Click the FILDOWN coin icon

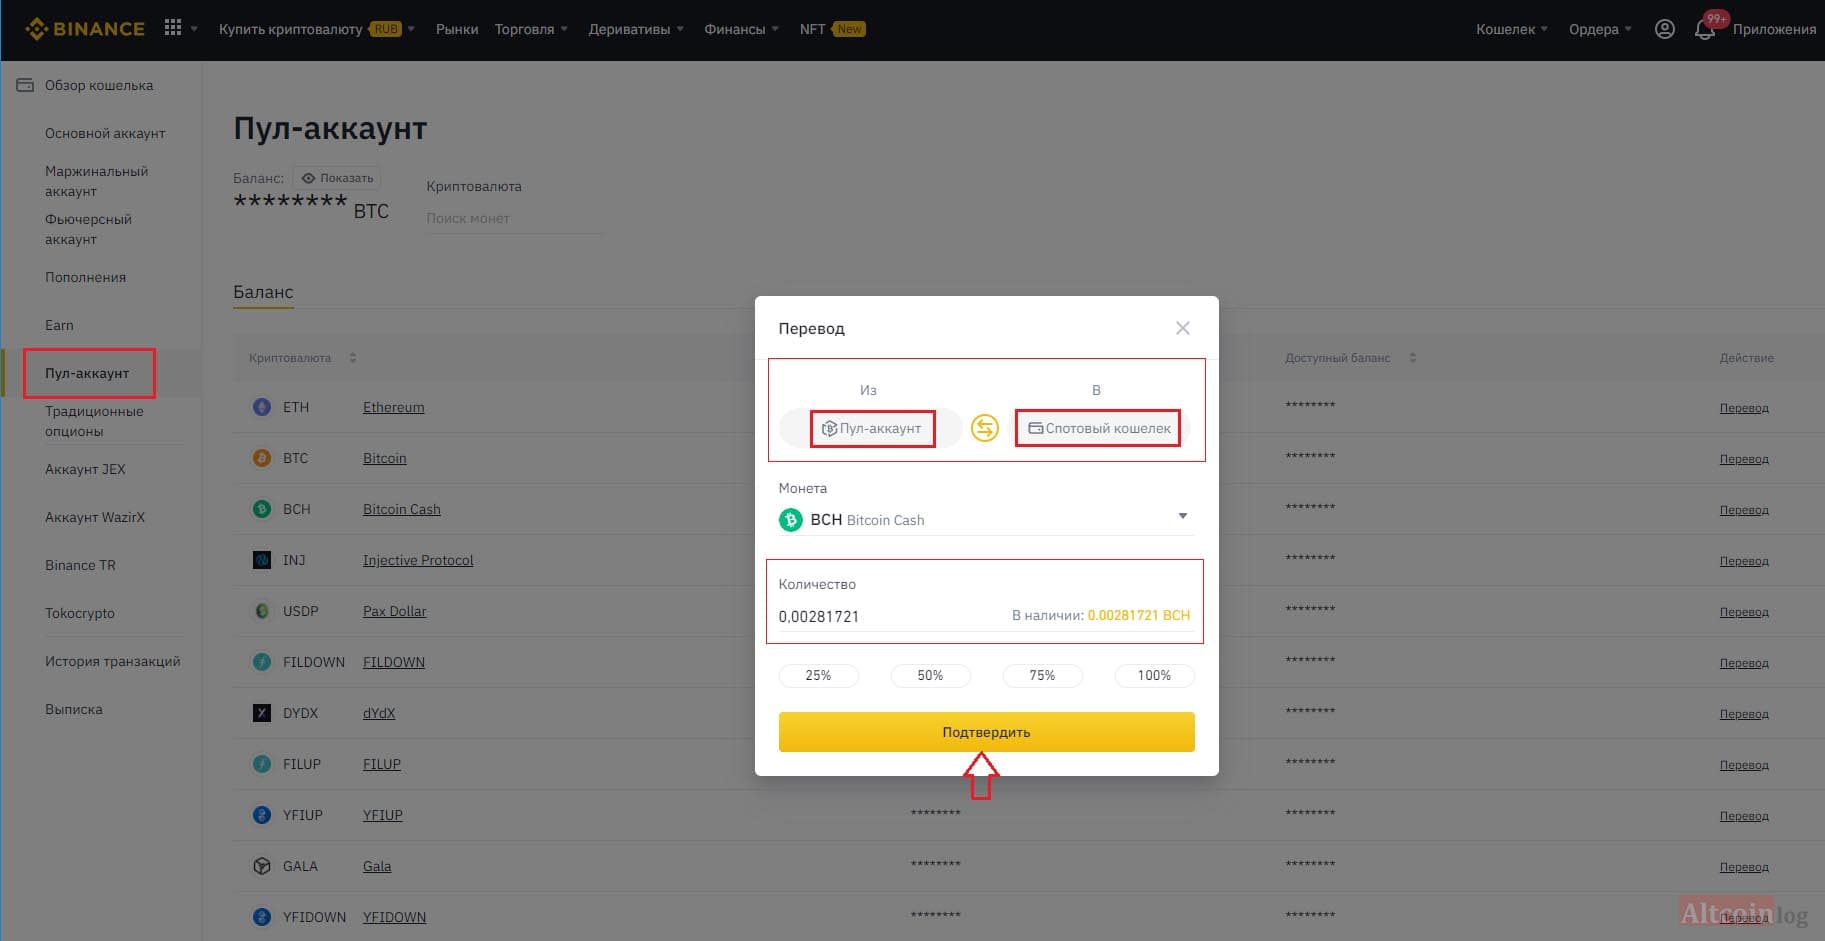262,662
